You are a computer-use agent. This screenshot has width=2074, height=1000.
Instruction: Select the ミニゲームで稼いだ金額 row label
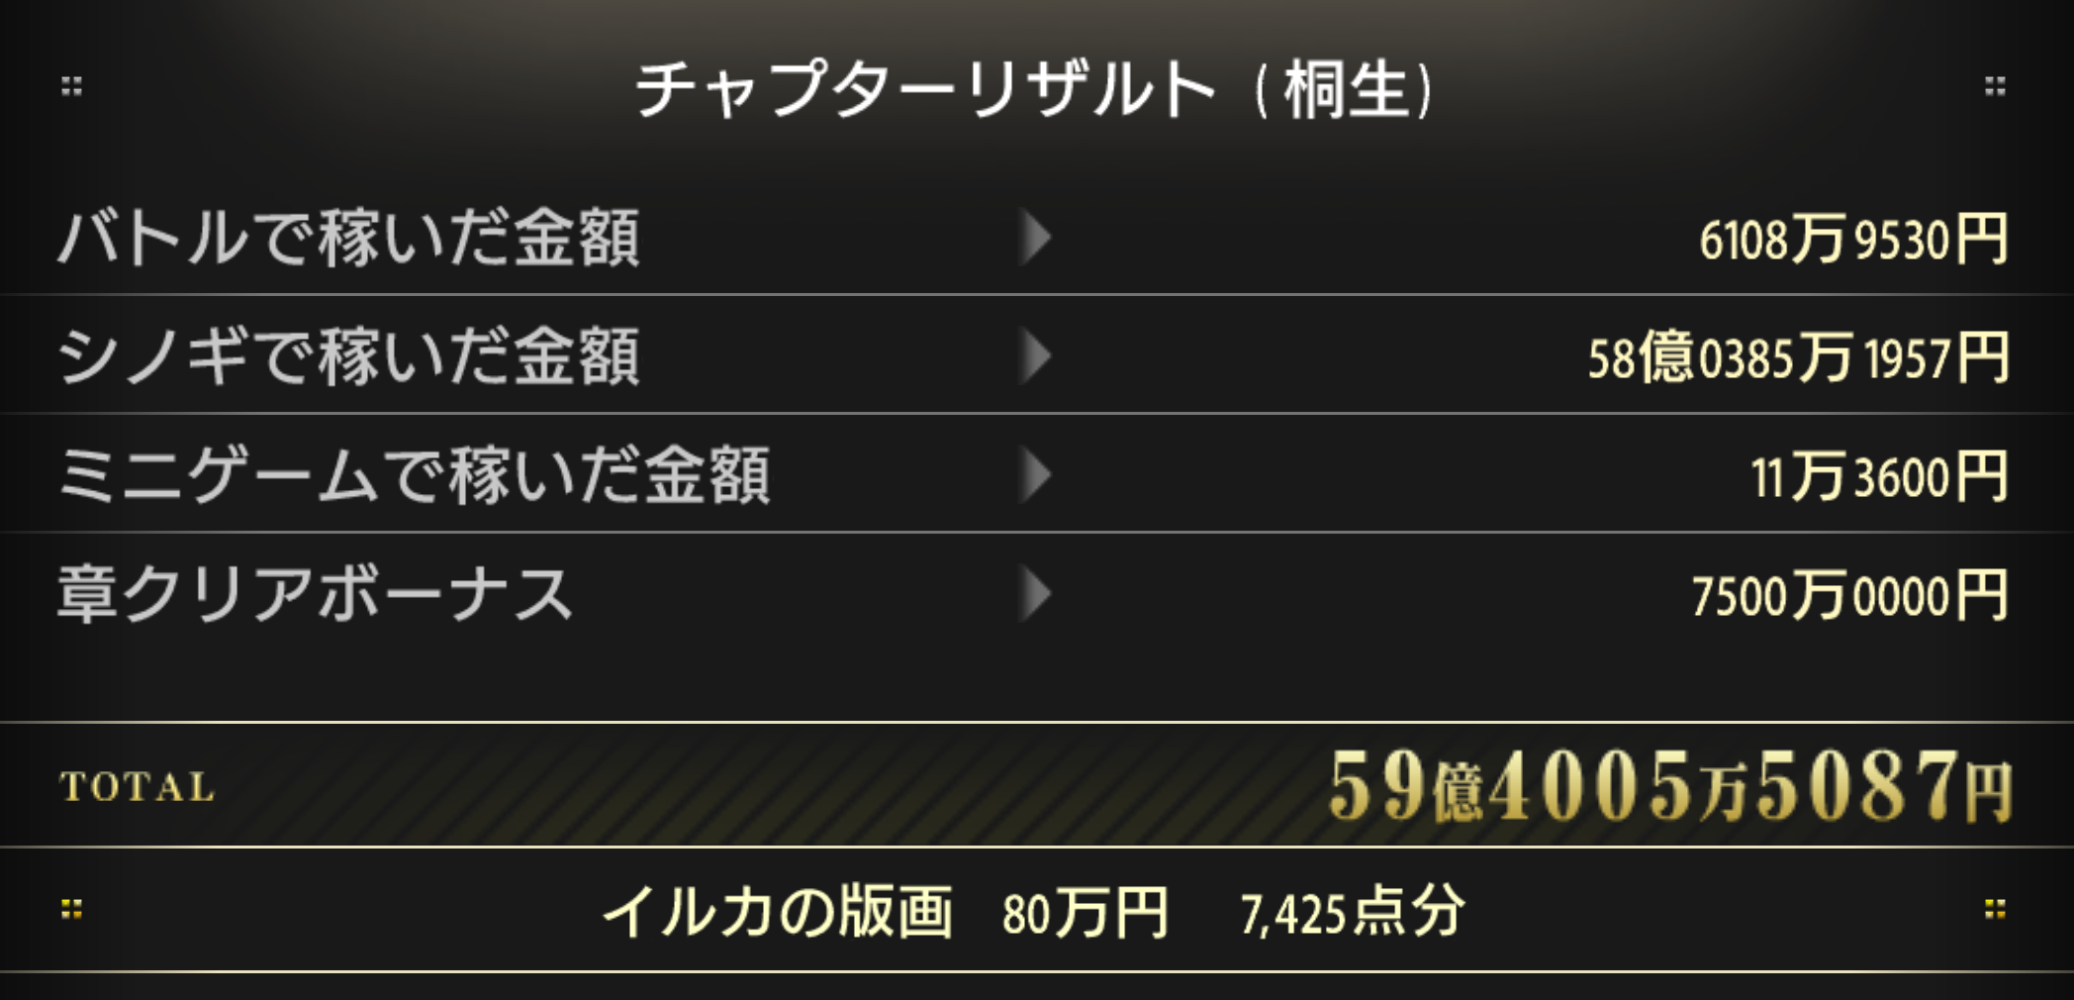click(x=414, y=475)
